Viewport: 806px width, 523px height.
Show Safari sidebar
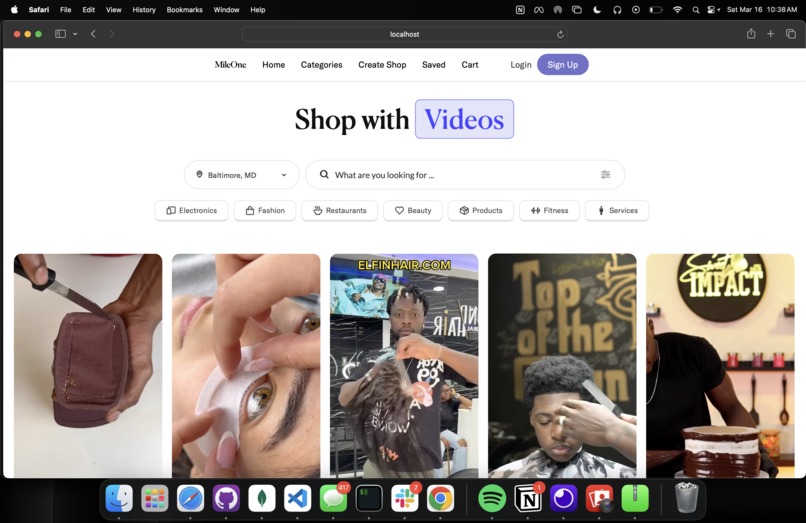(x=60, y=34)
